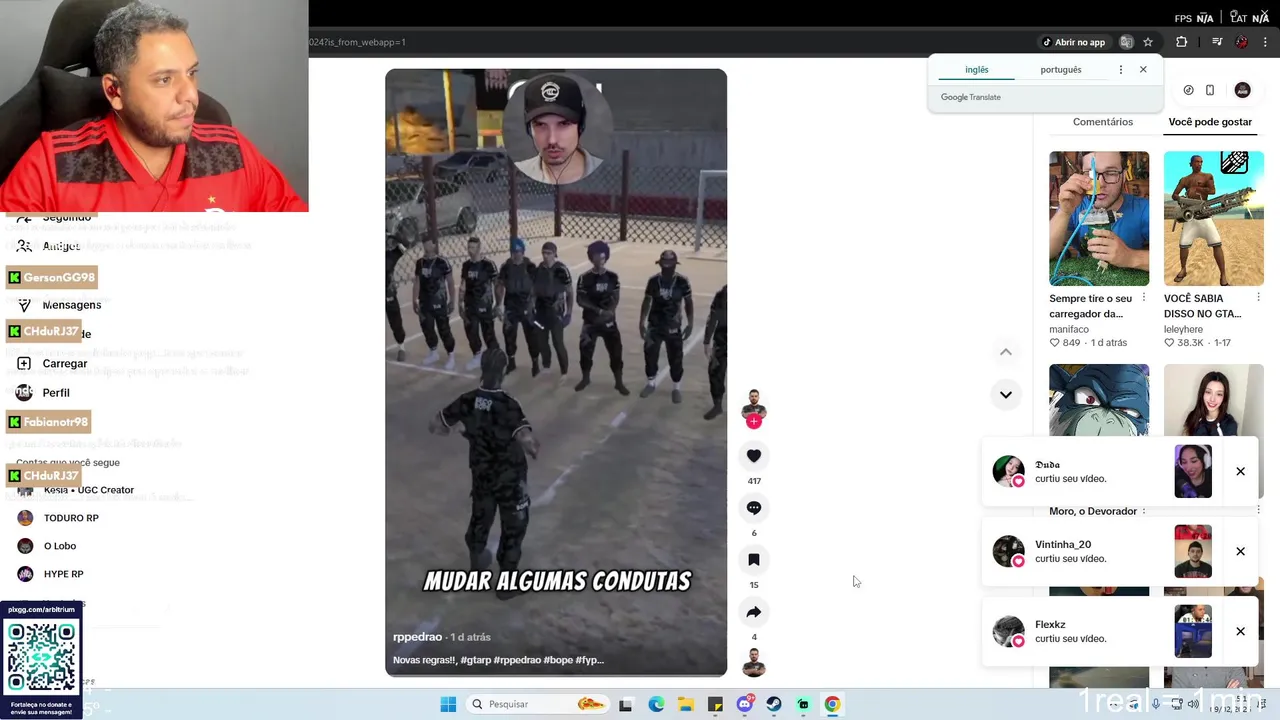Open 'VOCÊ SABIA DISSO NO GTA...' title
Image resolution: width=1280 pixels, height=720 pixels.
coord(1203,306)
